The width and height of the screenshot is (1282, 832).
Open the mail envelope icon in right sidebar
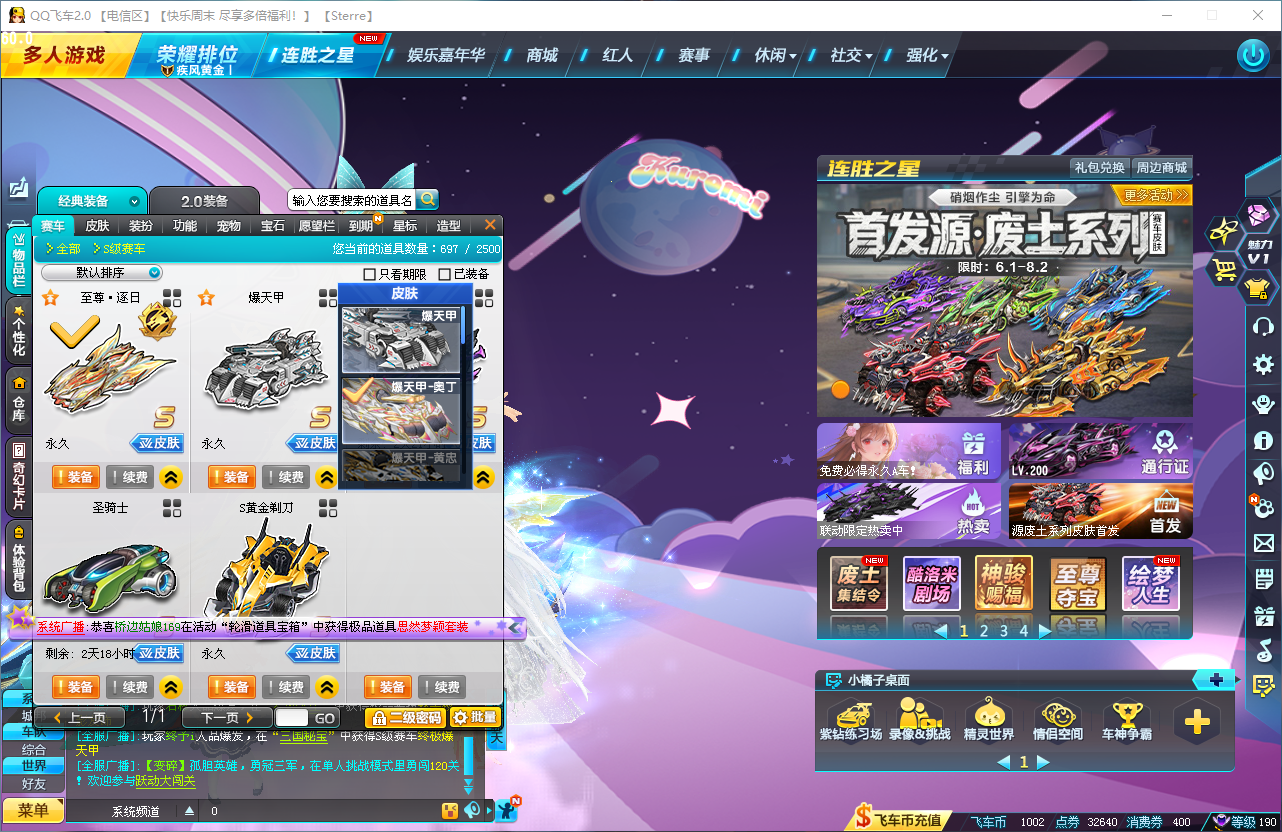[x=1263, y=543]
